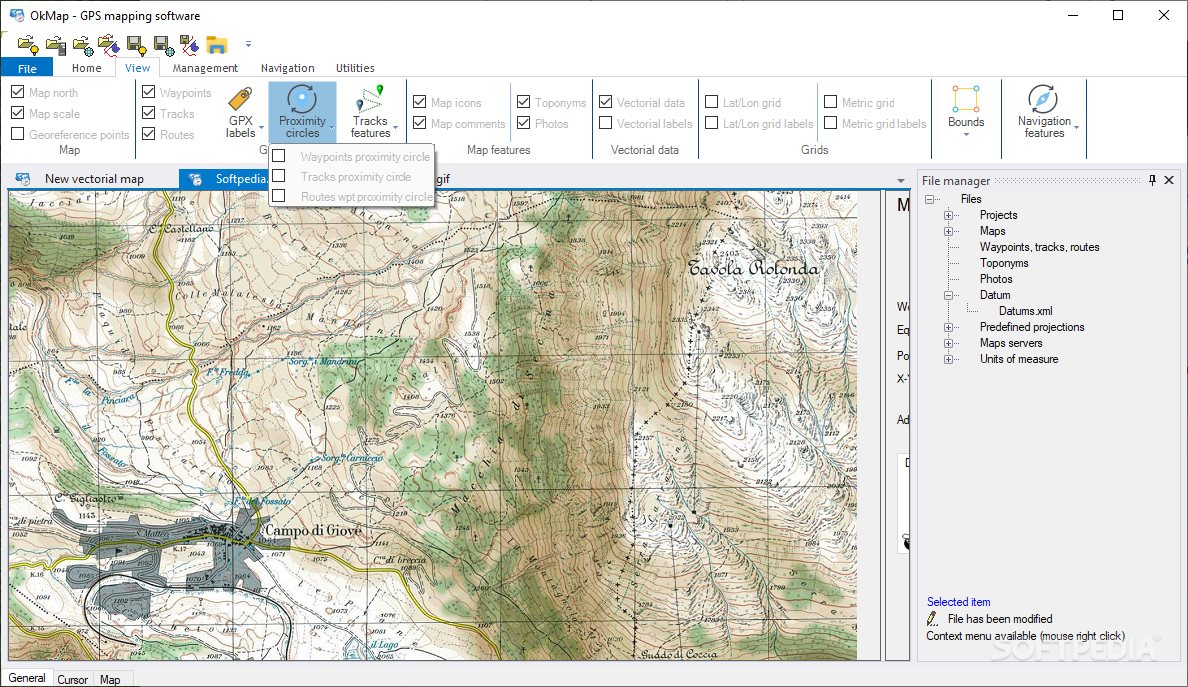This screenshot has height=687, width=1188.
Task: Switch to the Home ribbon tab
Action: 86,68
